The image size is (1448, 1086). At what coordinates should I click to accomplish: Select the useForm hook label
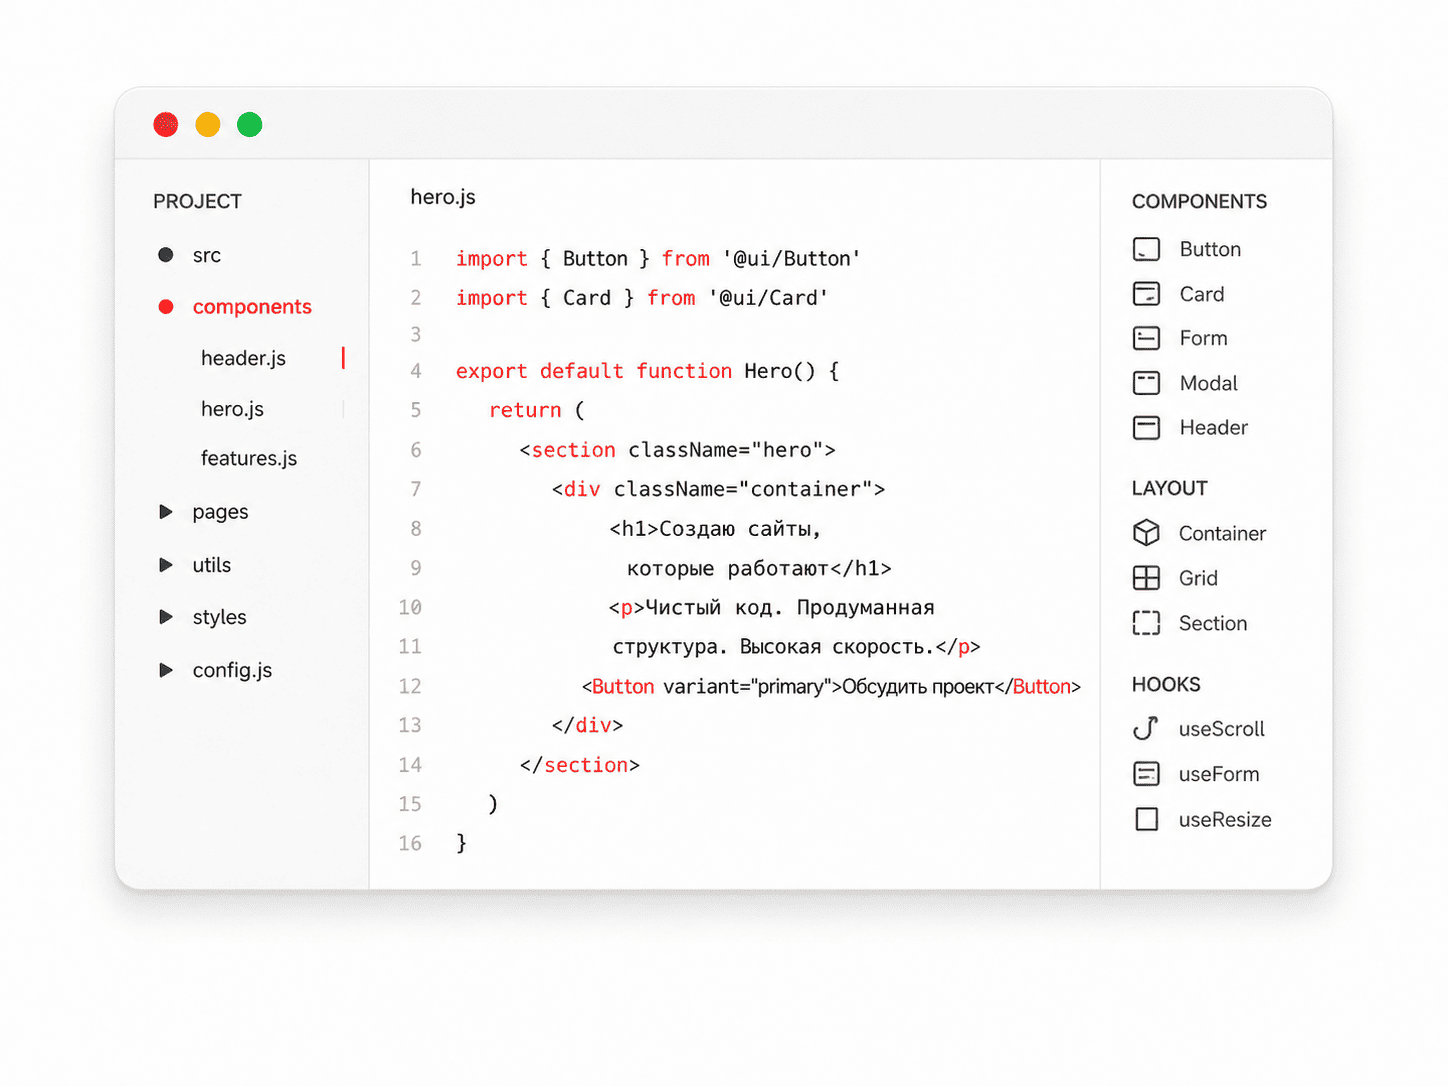click(1219, 774)
